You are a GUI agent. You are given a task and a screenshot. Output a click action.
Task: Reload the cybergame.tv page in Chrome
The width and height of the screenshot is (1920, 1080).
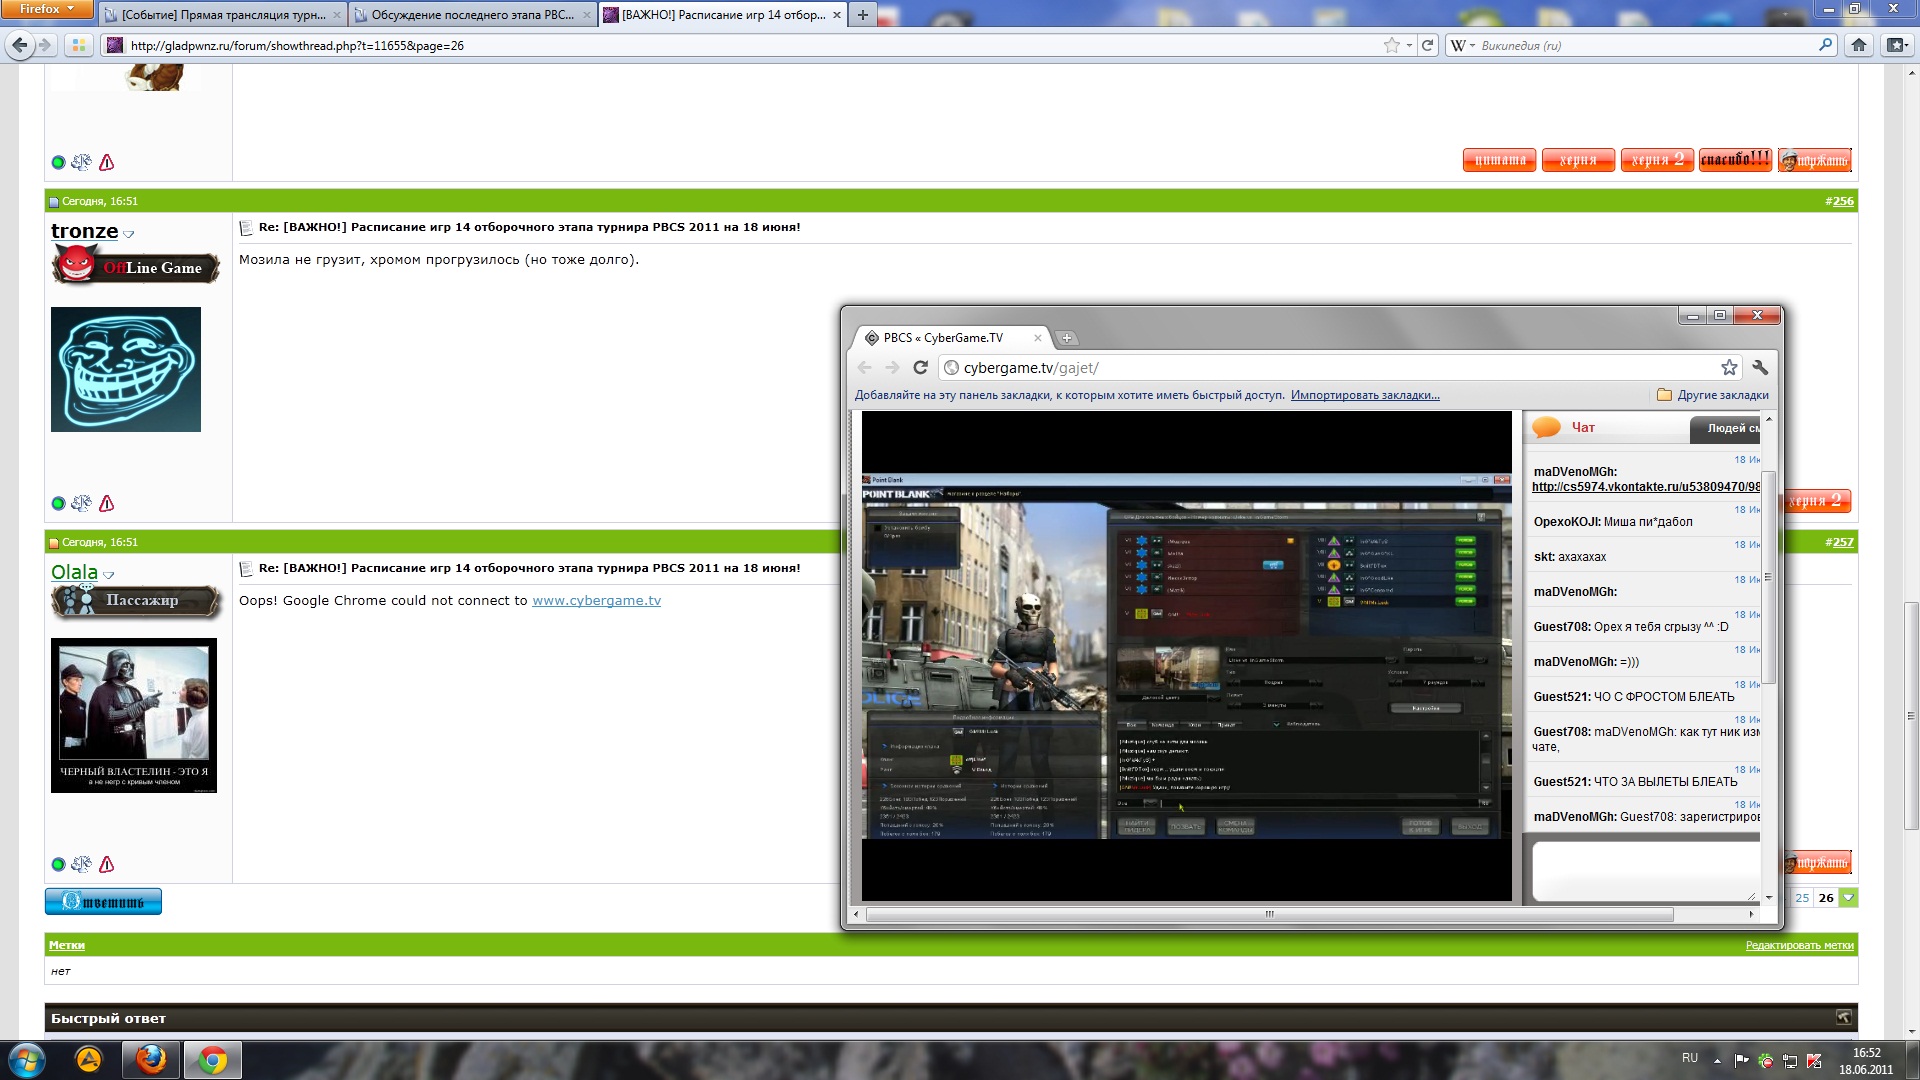click(920, 367)
